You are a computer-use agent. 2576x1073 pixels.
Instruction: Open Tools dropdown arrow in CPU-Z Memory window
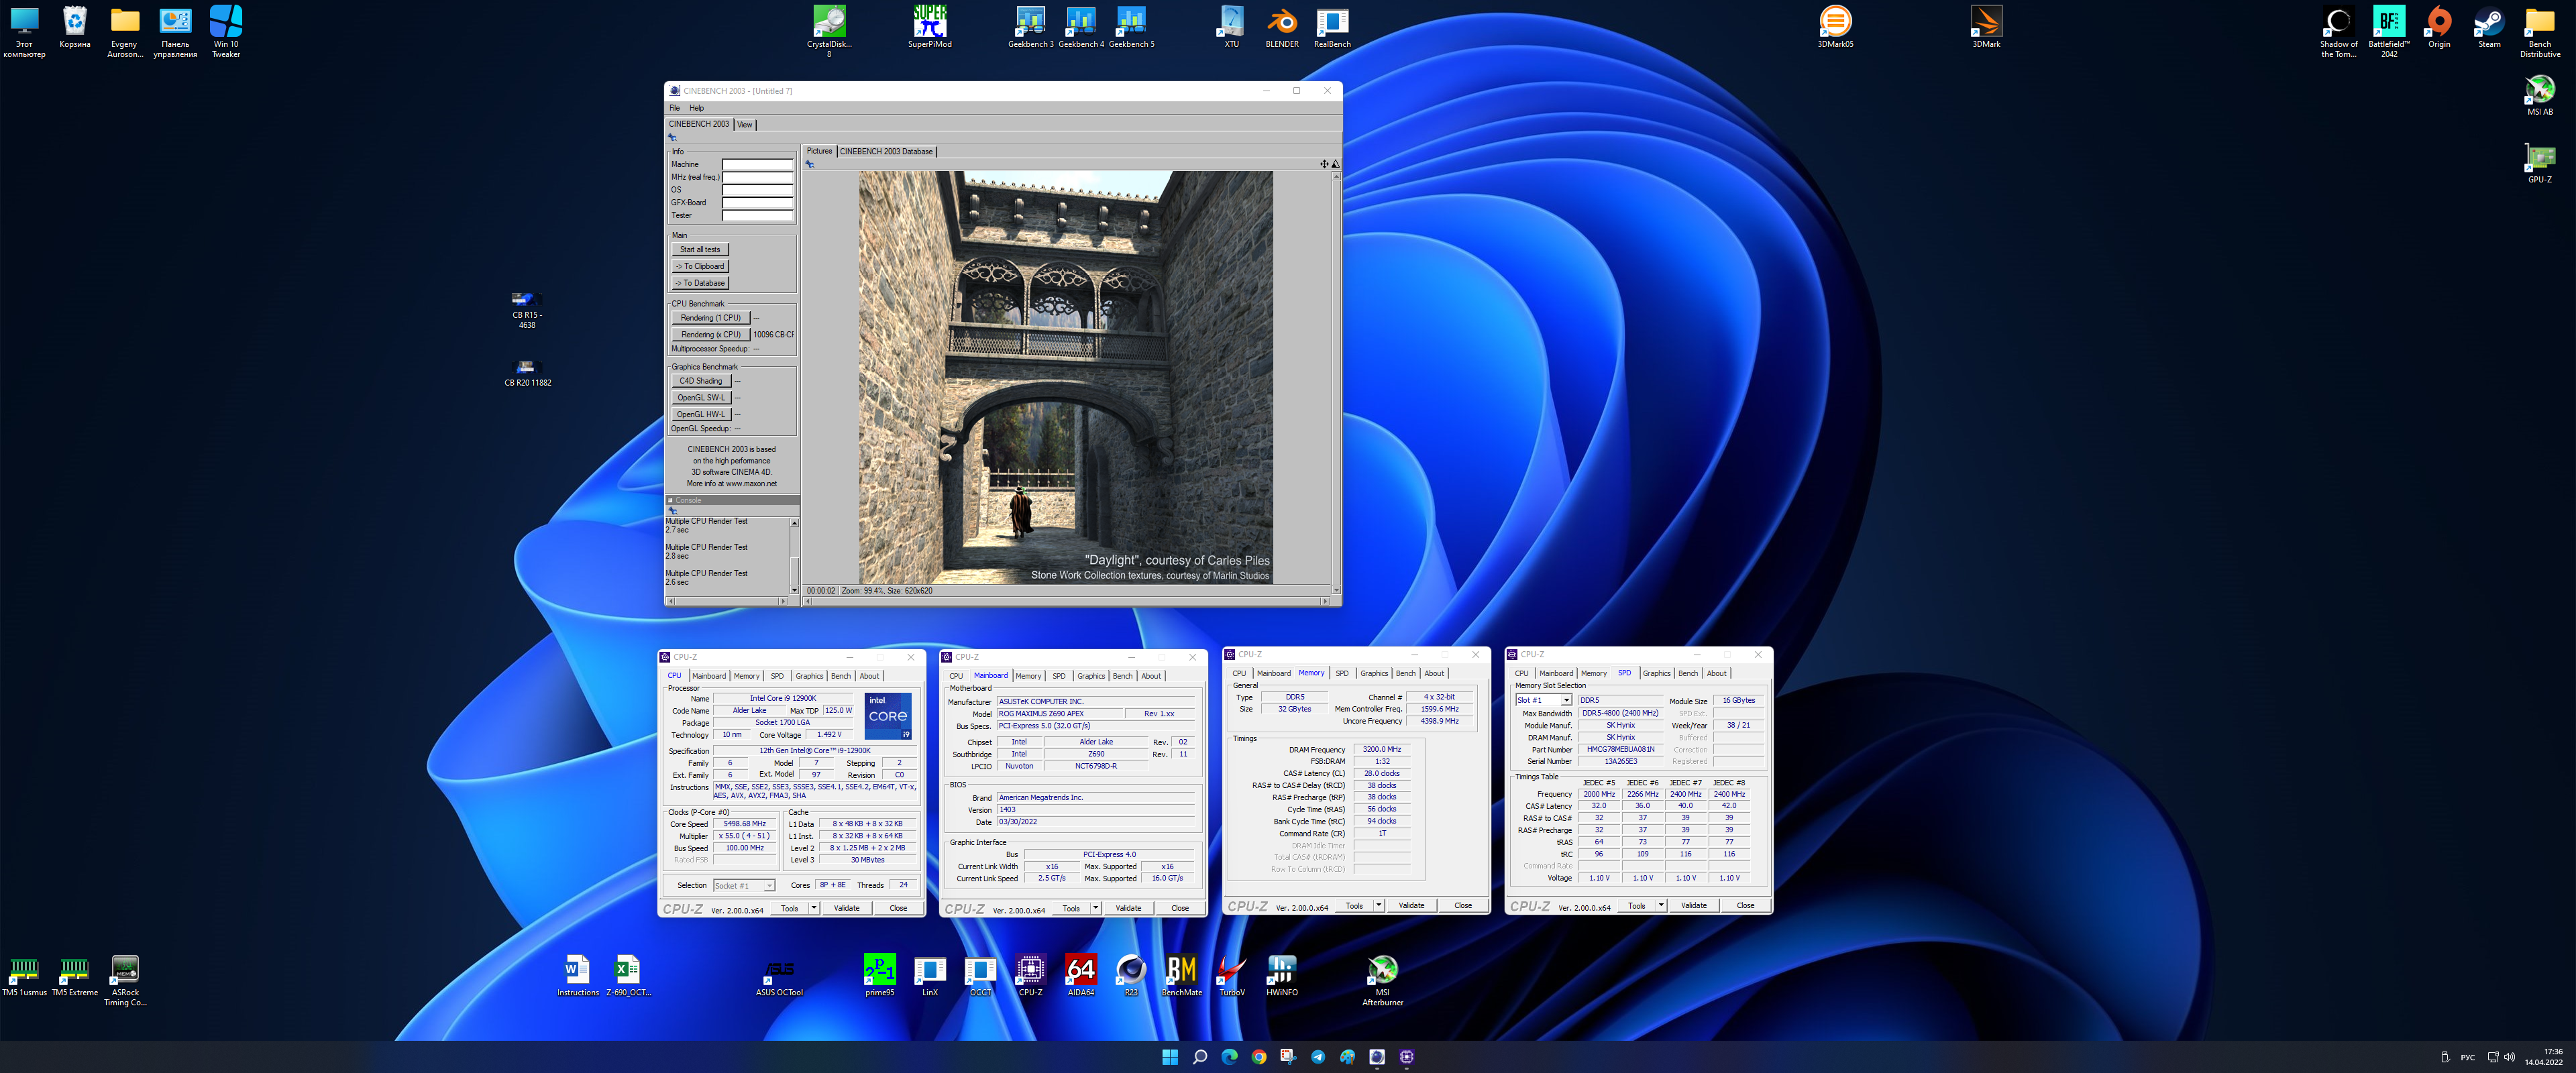[x=1379, y=905]
